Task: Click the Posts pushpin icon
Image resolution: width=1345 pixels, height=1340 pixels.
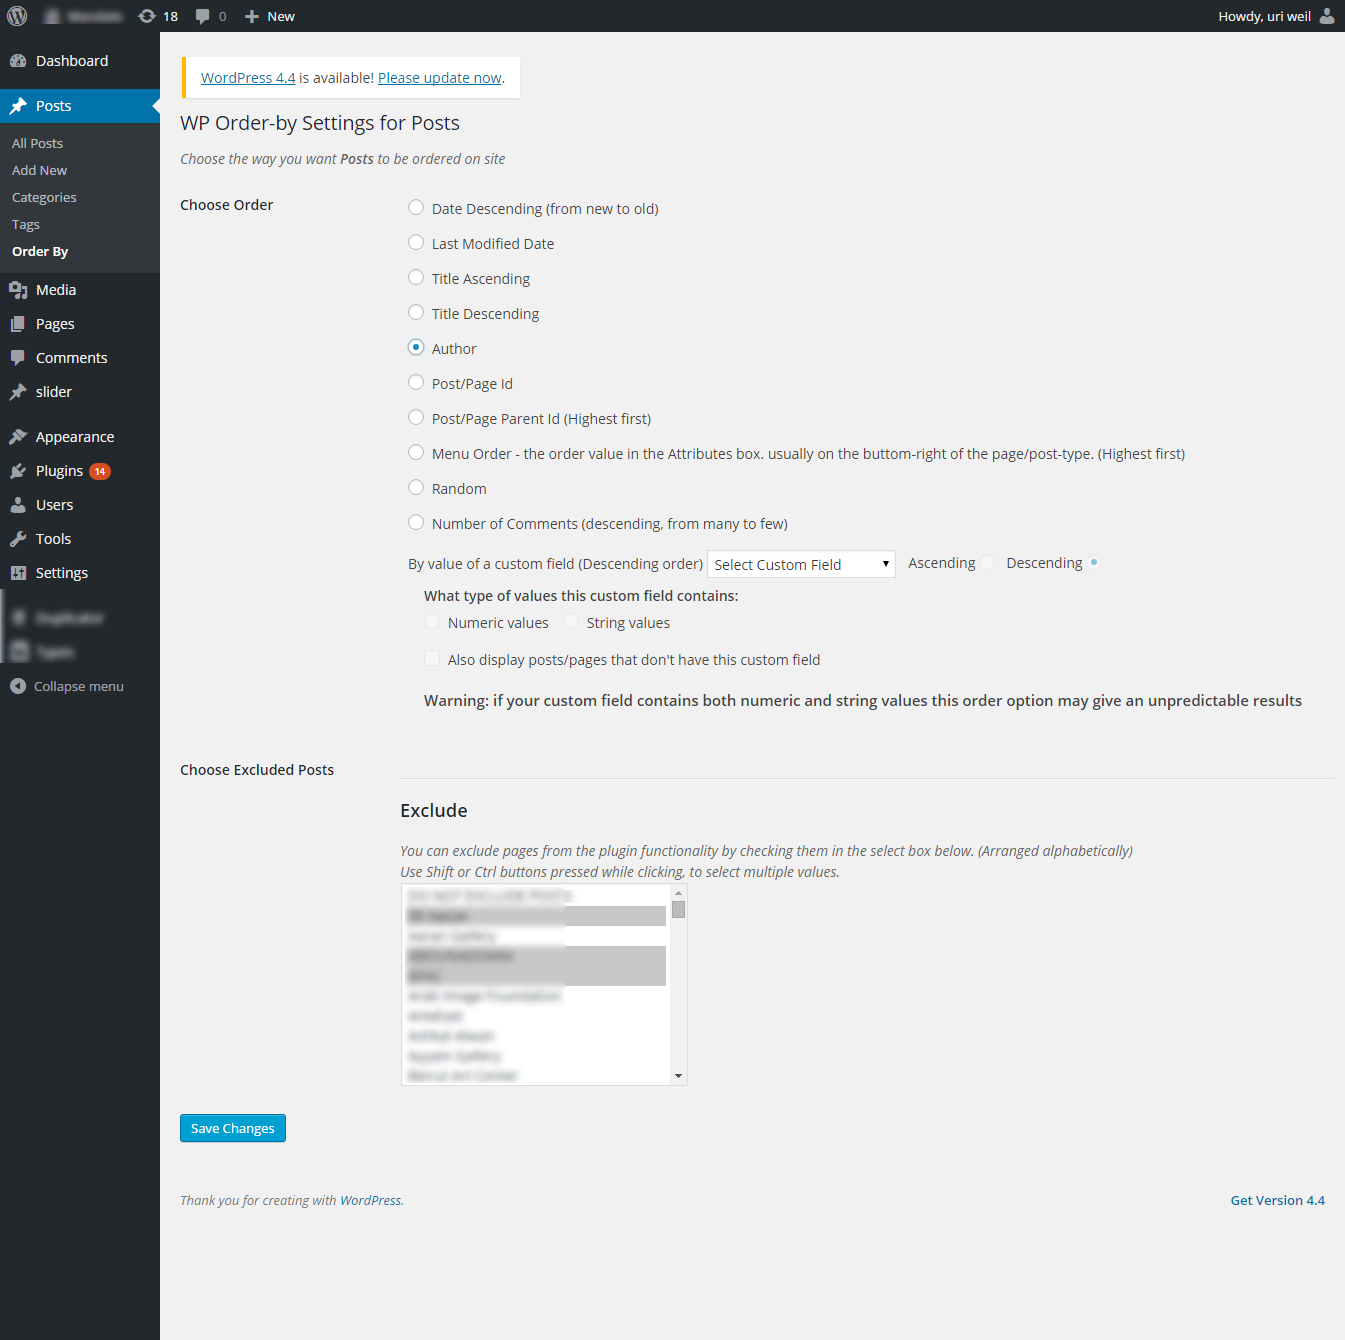Action: click(18, 106)
